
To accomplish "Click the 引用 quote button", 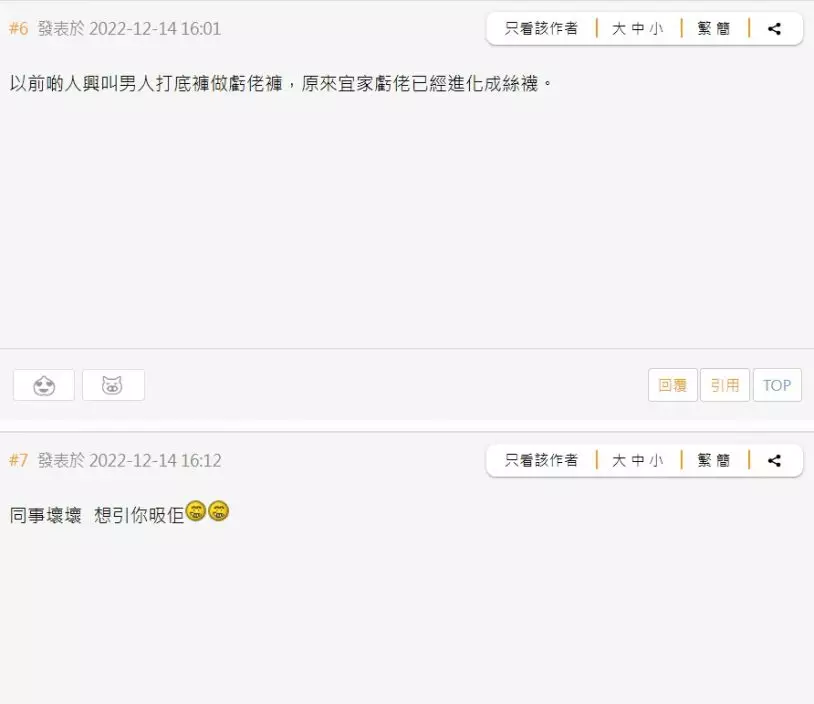I will coord(725,385).
